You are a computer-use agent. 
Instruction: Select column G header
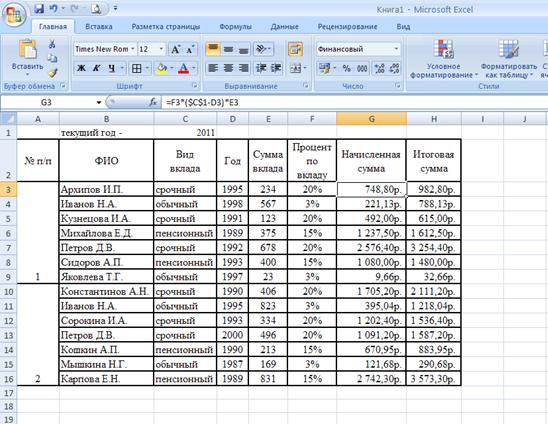coord(372,119)
